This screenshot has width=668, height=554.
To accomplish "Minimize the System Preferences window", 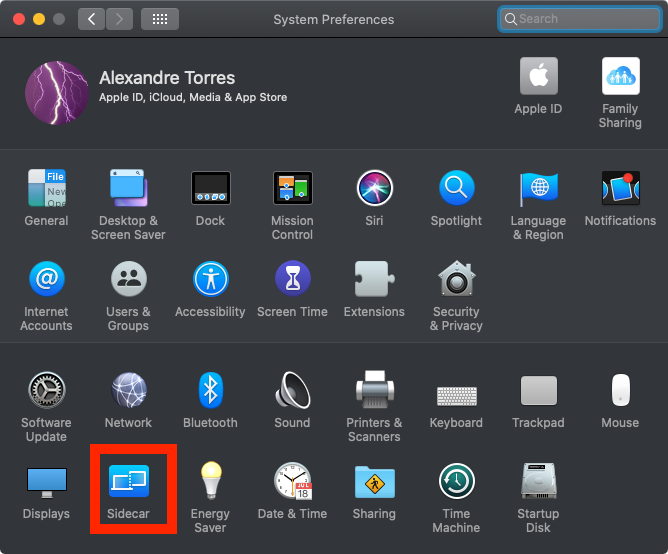I will (x=39, y=19).
